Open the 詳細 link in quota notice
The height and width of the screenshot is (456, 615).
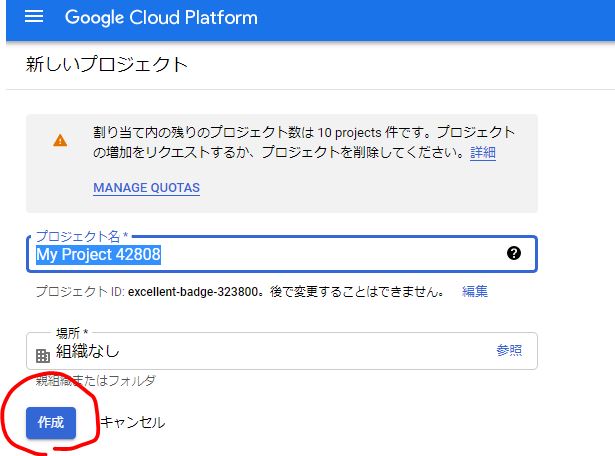(483, 153)
